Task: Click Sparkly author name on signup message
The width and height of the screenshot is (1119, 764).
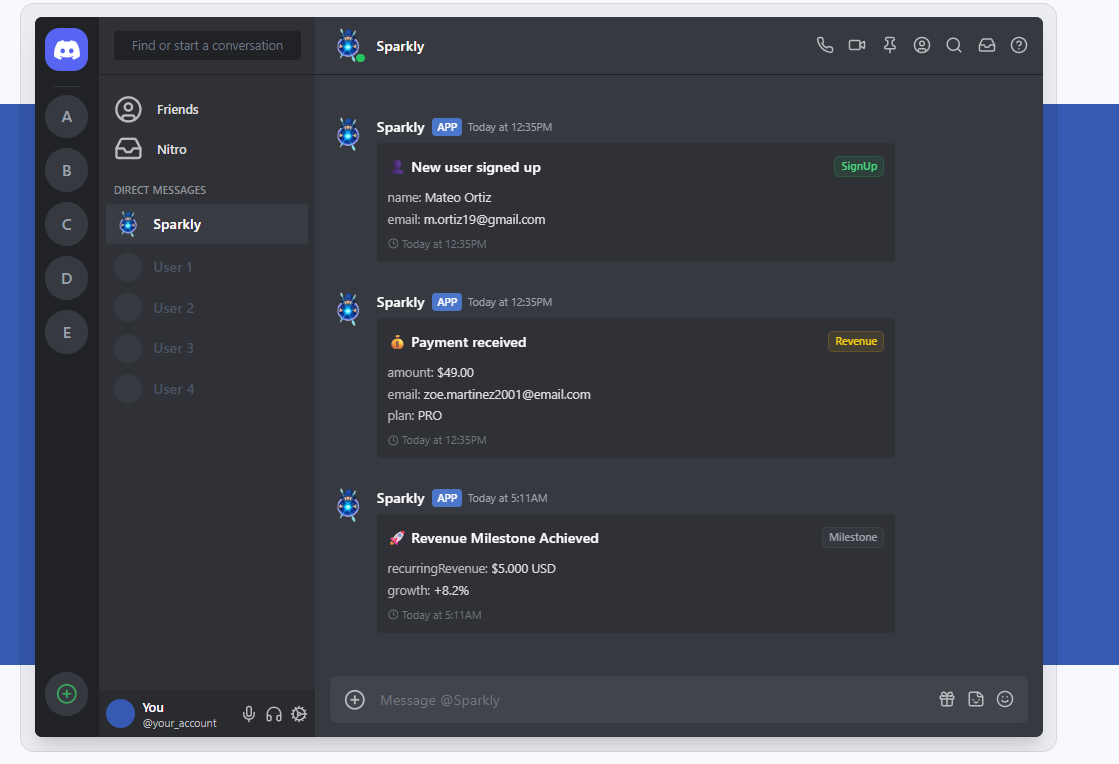Action: click(400, 127)
